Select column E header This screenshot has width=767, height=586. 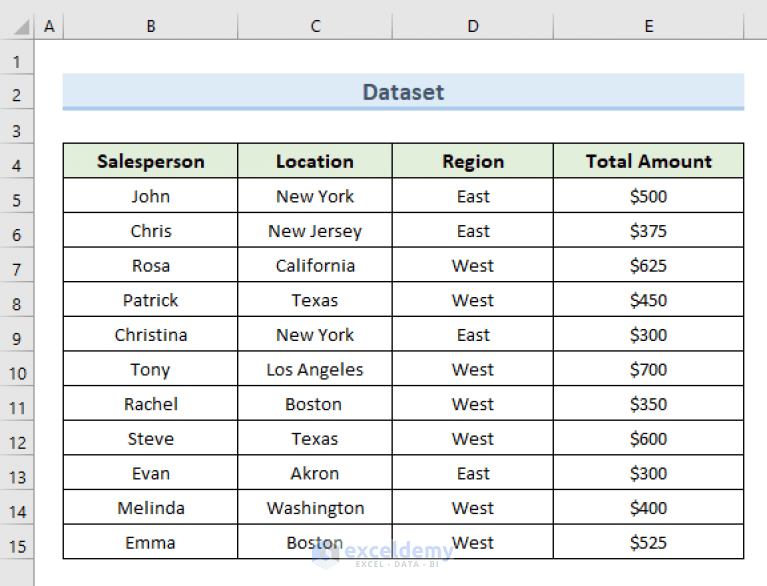coord(649,26)
